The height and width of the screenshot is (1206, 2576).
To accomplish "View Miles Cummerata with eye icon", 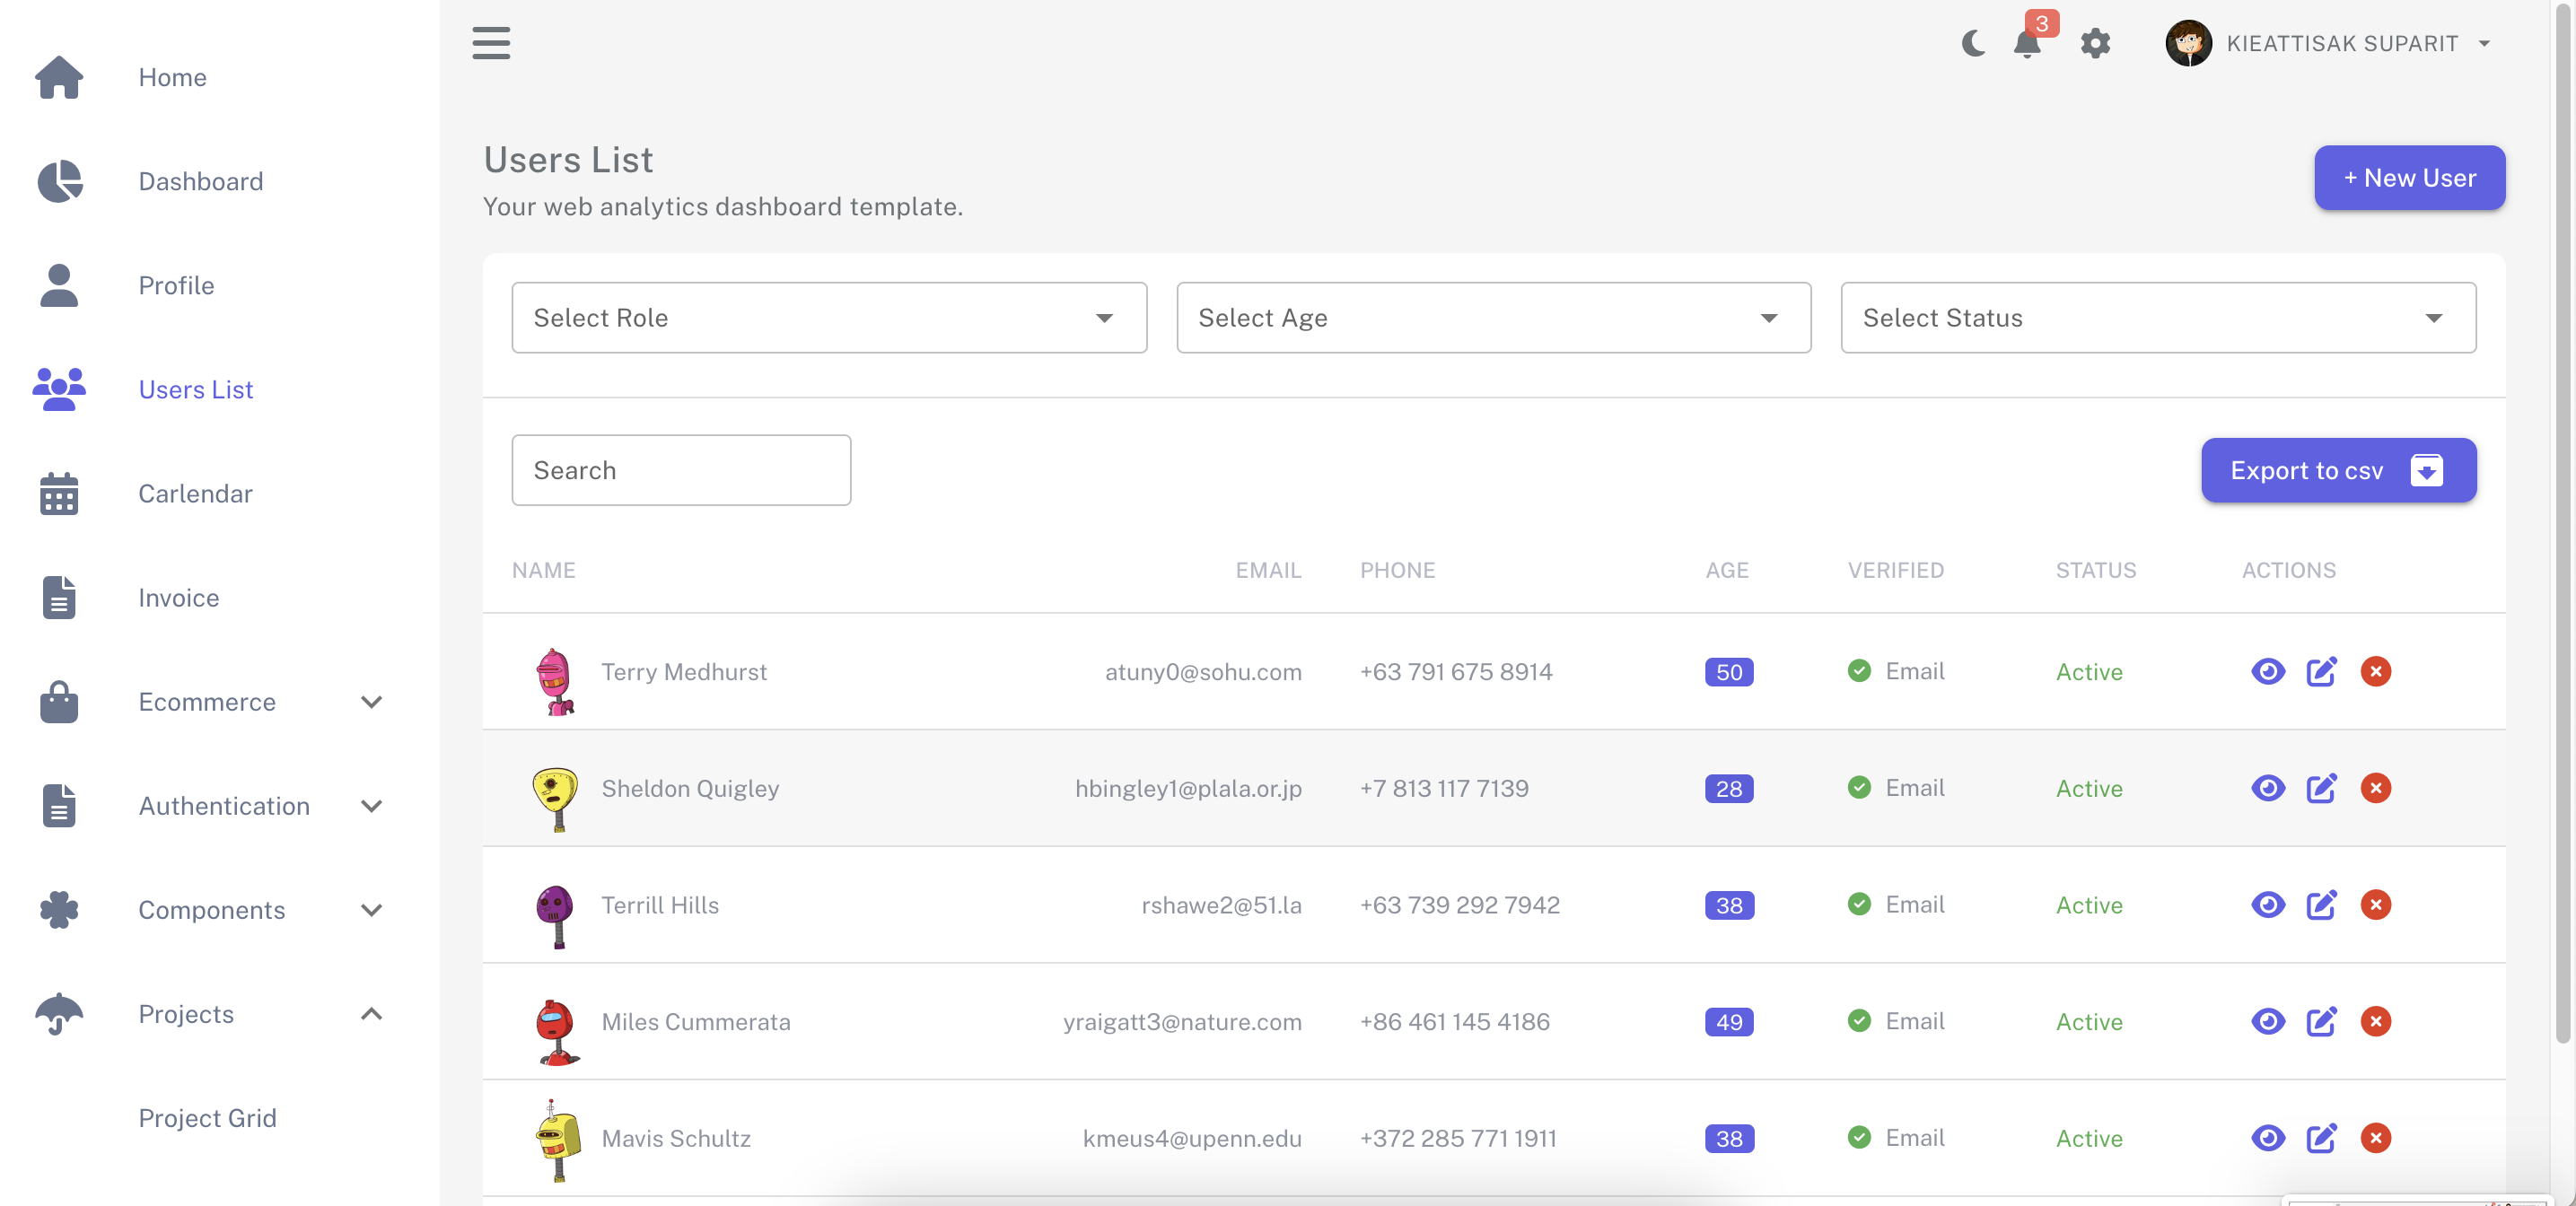I will coord(2268,1021).
